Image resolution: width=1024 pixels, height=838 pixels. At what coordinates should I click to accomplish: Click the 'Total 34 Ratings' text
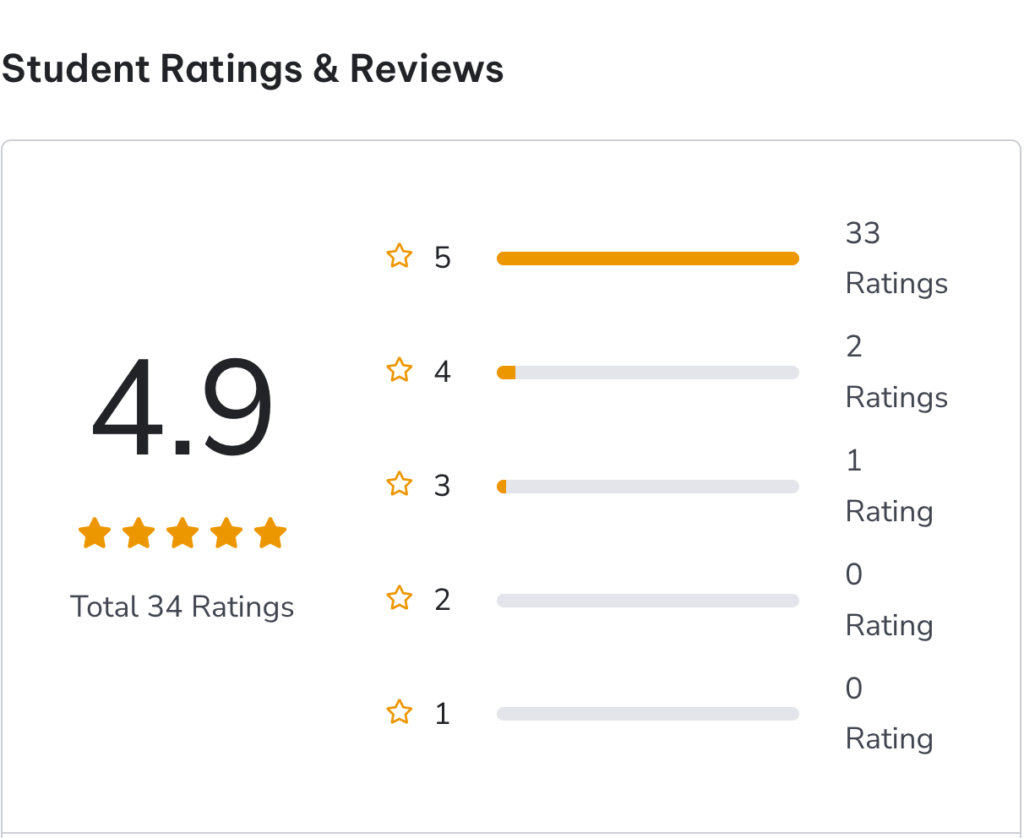click(x=182, y=607)
